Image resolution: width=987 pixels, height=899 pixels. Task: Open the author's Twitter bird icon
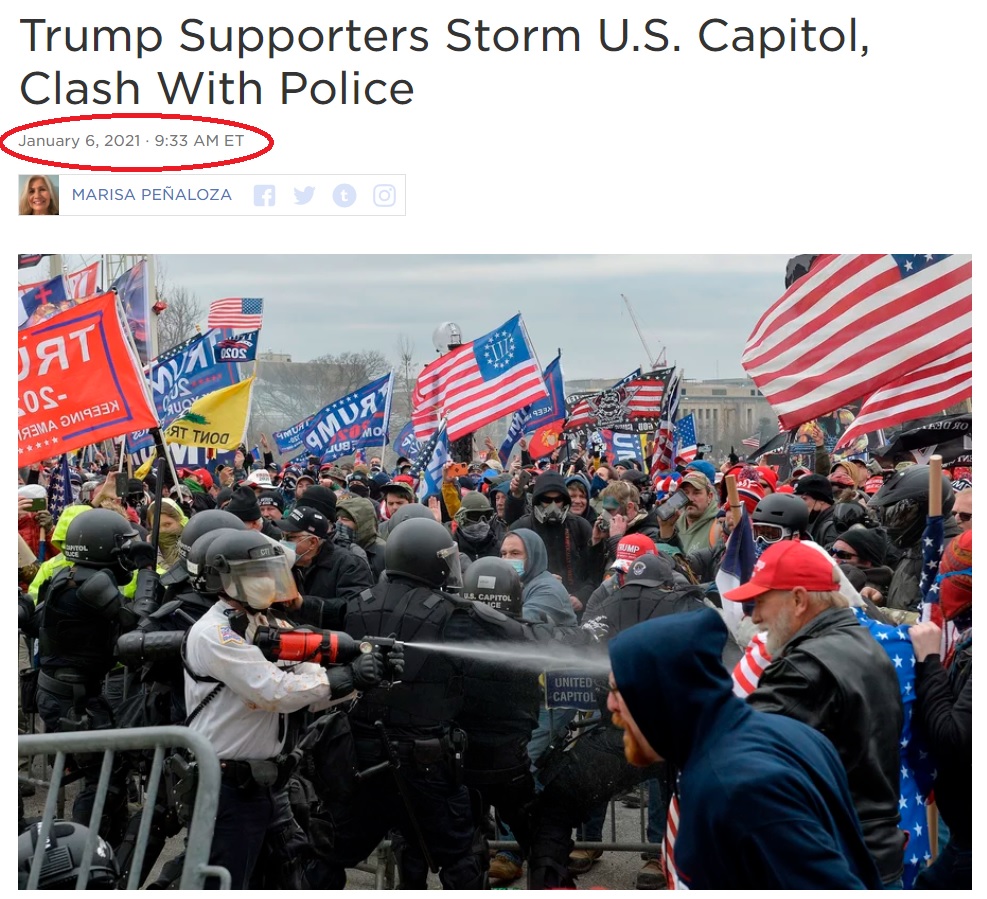pos(304,196)
